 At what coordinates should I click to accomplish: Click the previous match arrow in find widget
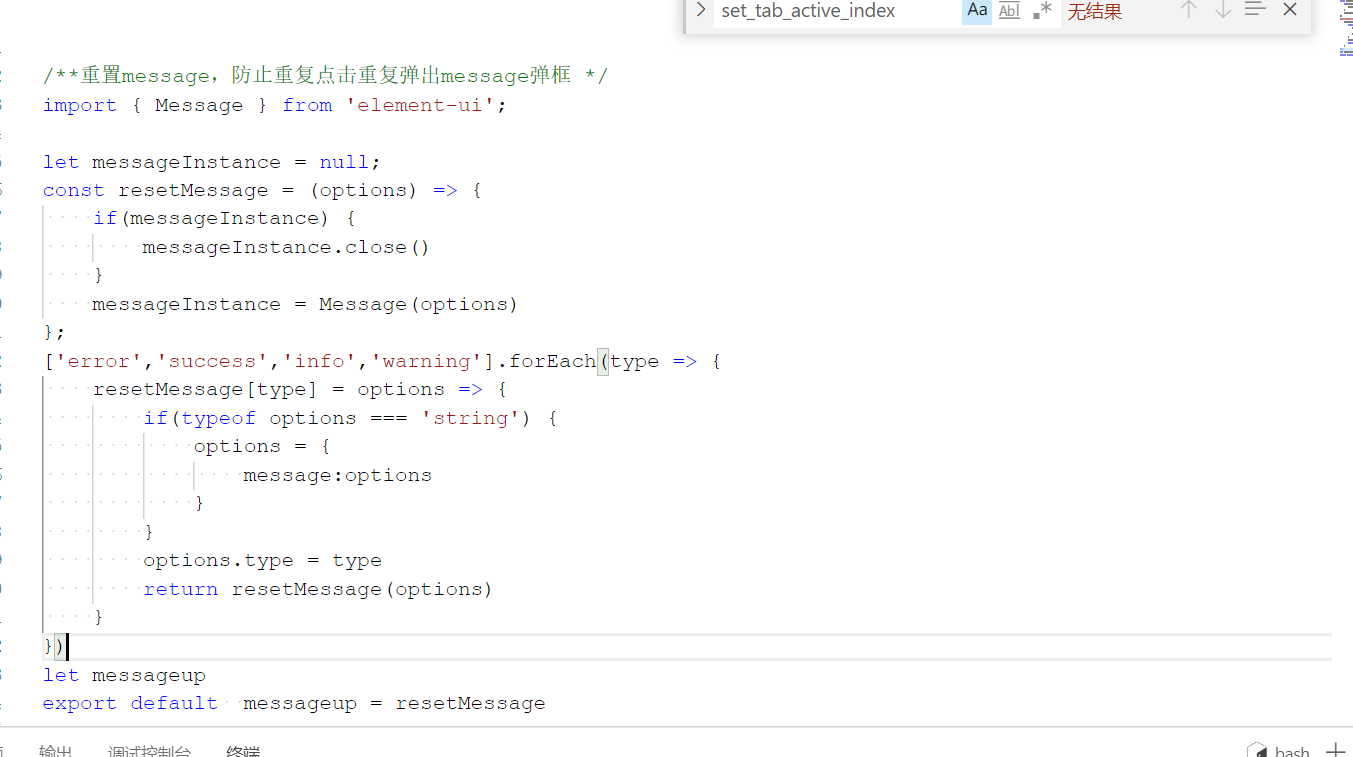[x=1187, y=11]
